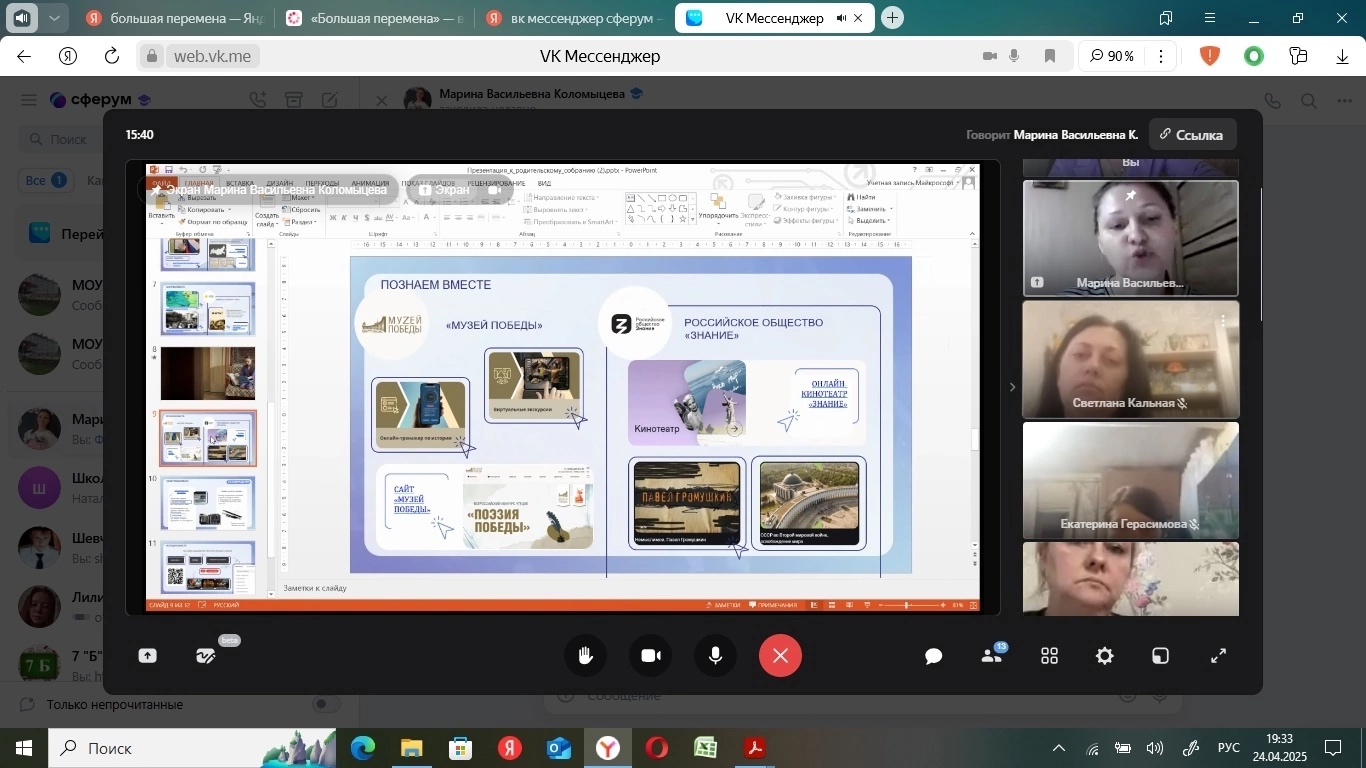Image resolution: width=1366 pixels, height=768 pixels.
Task: Open the browser bookmarks panel icon
Action: [1166, 18]
